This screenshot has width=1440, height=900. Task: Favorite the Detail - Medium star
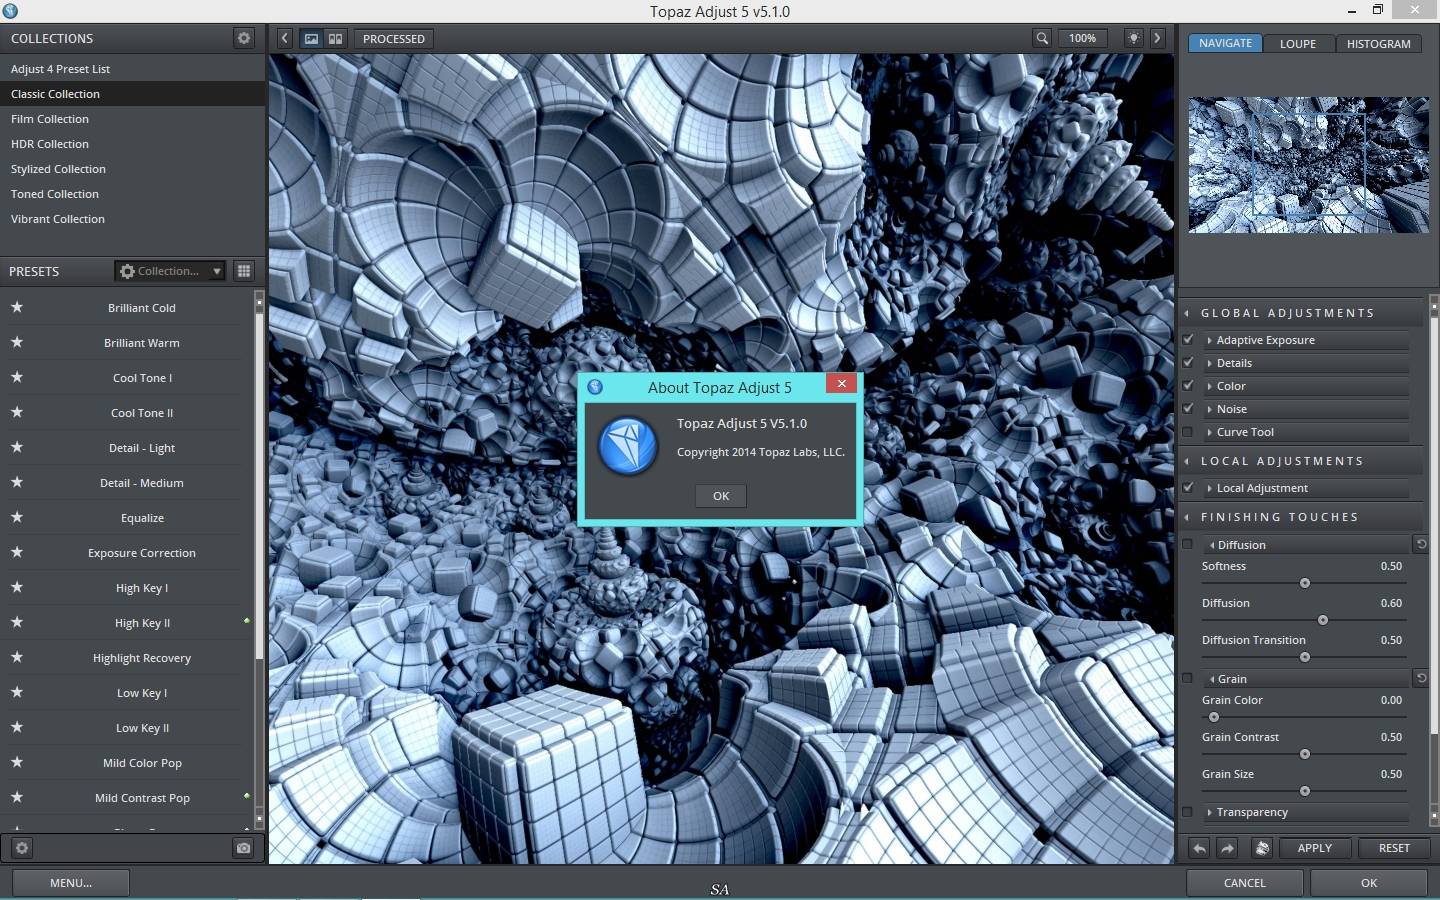point(17,482)
